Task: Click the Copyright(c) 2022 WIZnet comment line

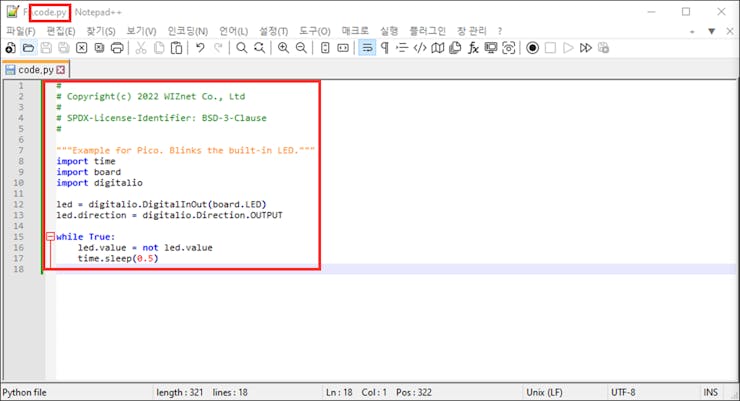Action: tap(151, 96)
